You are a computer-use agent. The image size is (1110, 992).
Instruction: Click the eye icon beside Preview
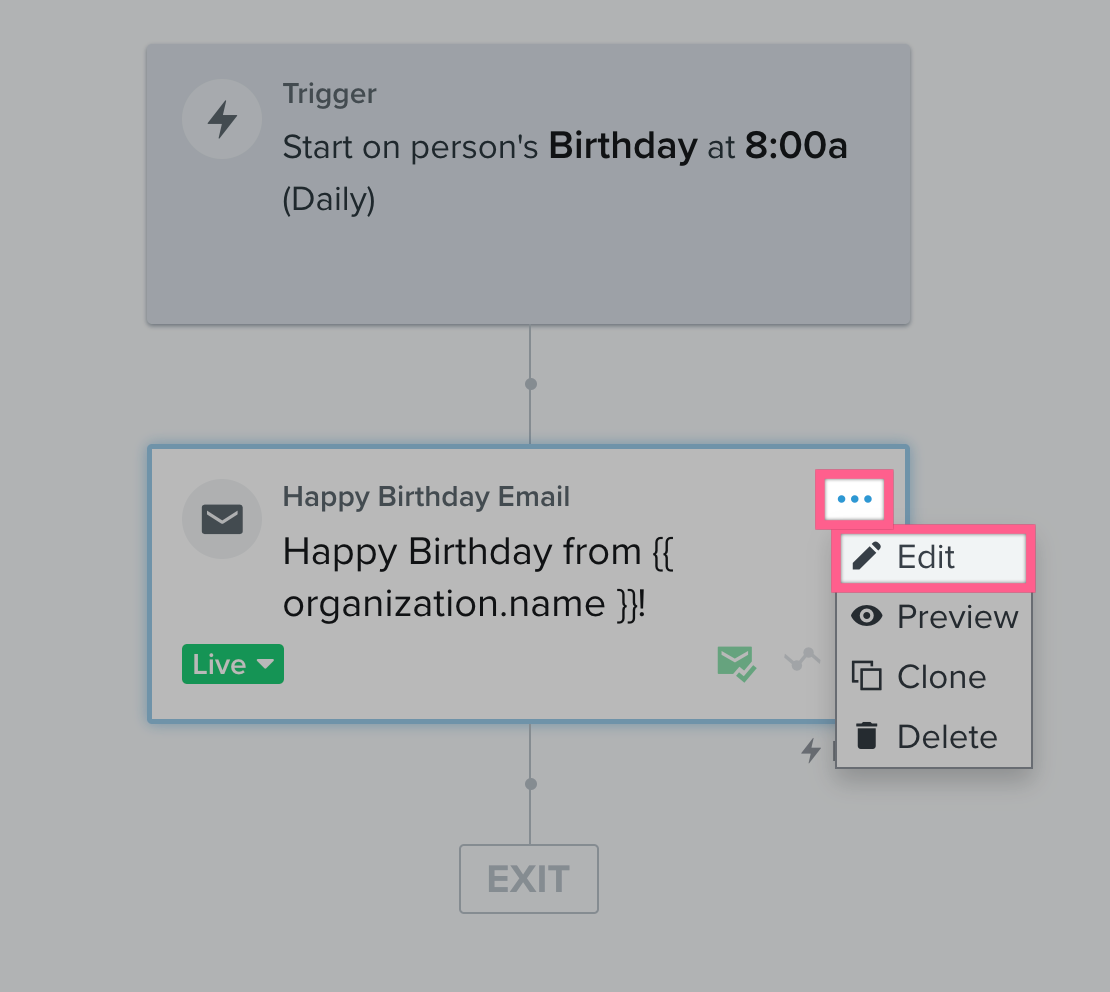(866, 616)
